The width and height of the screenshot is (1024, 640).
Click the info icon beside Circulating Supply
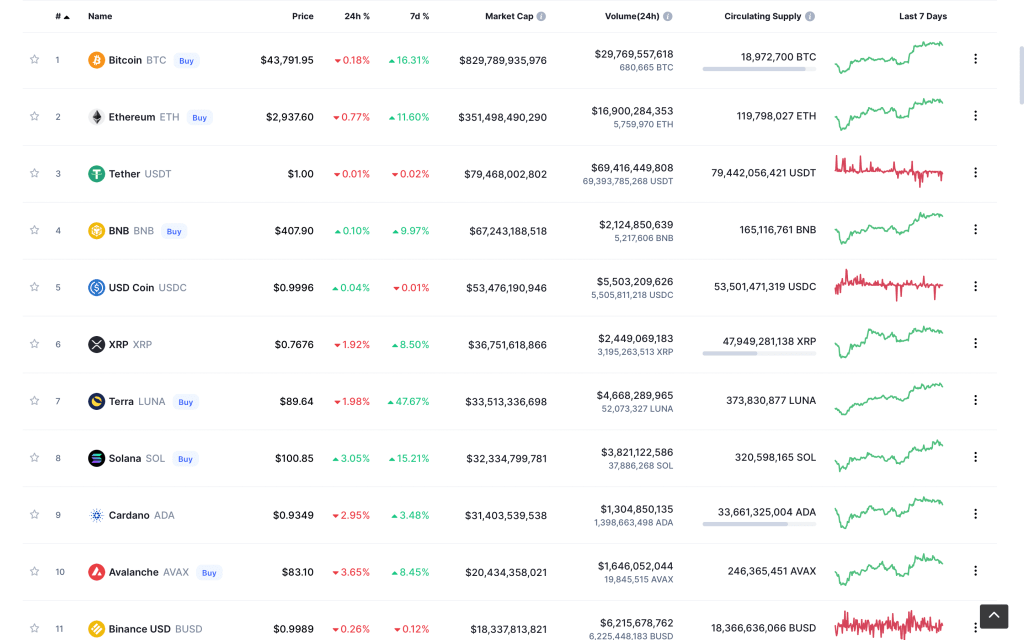point(810,17)
